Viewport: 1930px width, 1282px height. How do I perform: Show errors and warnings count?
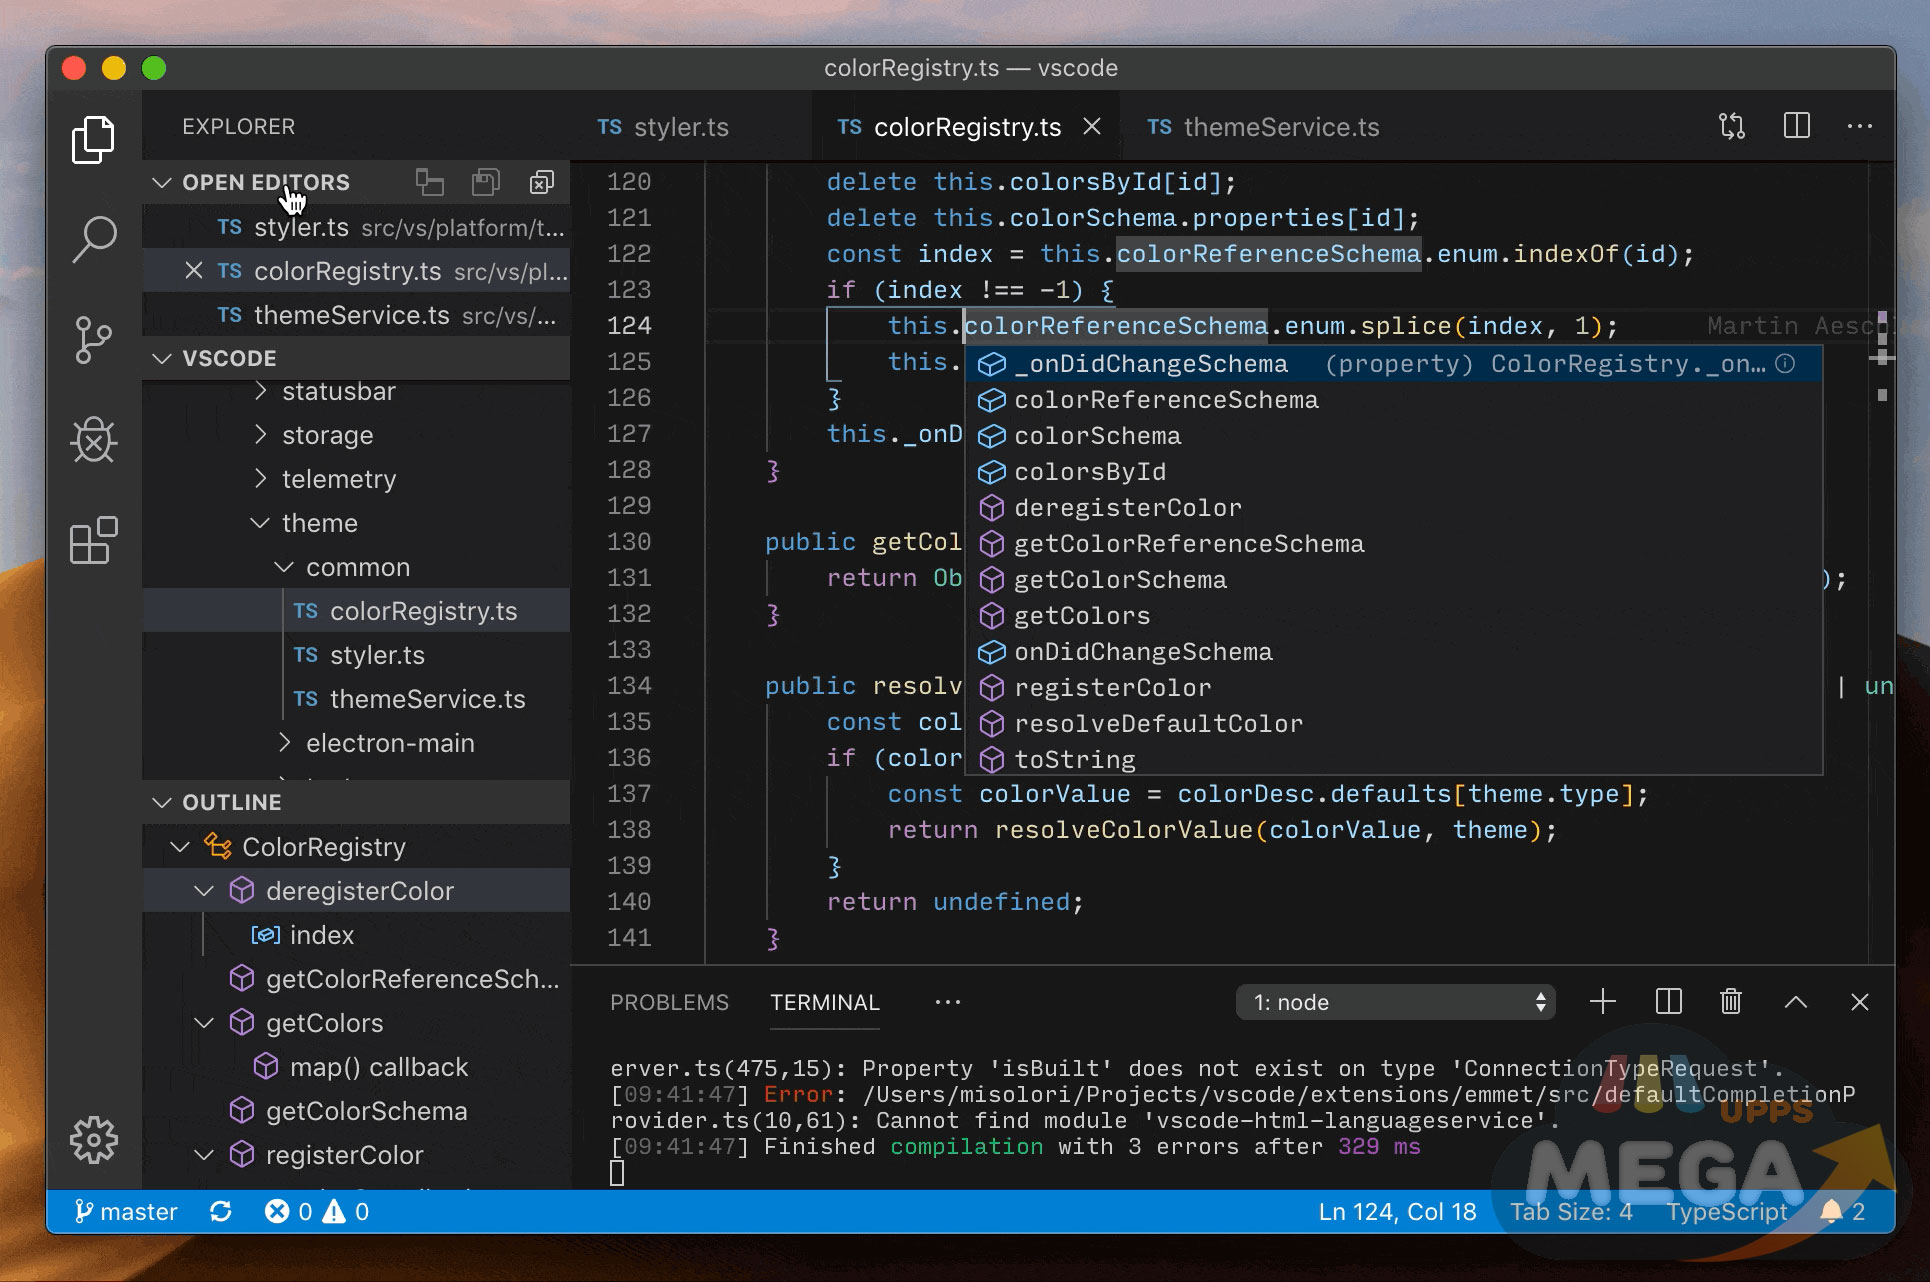point(317,1212)
